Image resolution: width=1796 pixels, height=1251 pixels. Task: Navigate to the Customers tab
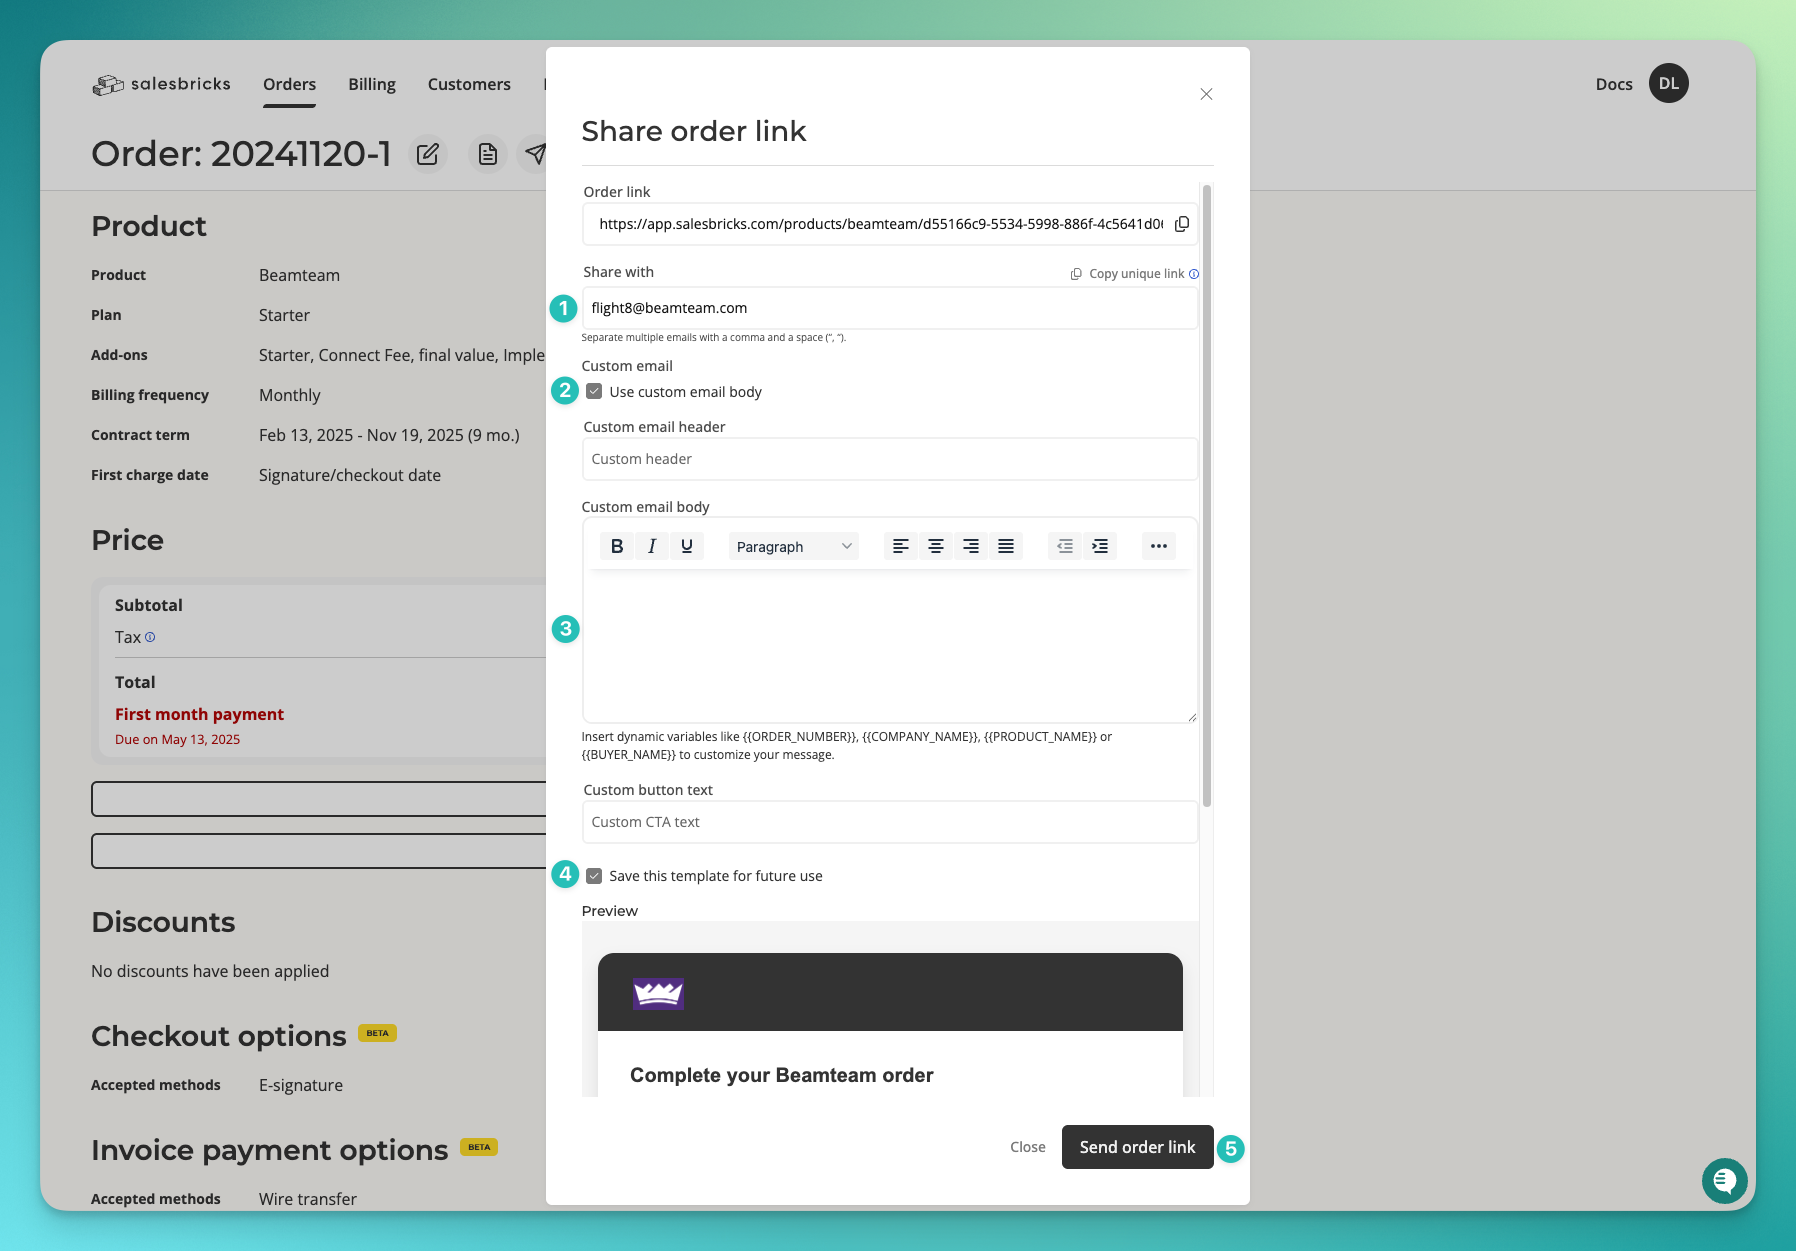click(x=469, y=84)
